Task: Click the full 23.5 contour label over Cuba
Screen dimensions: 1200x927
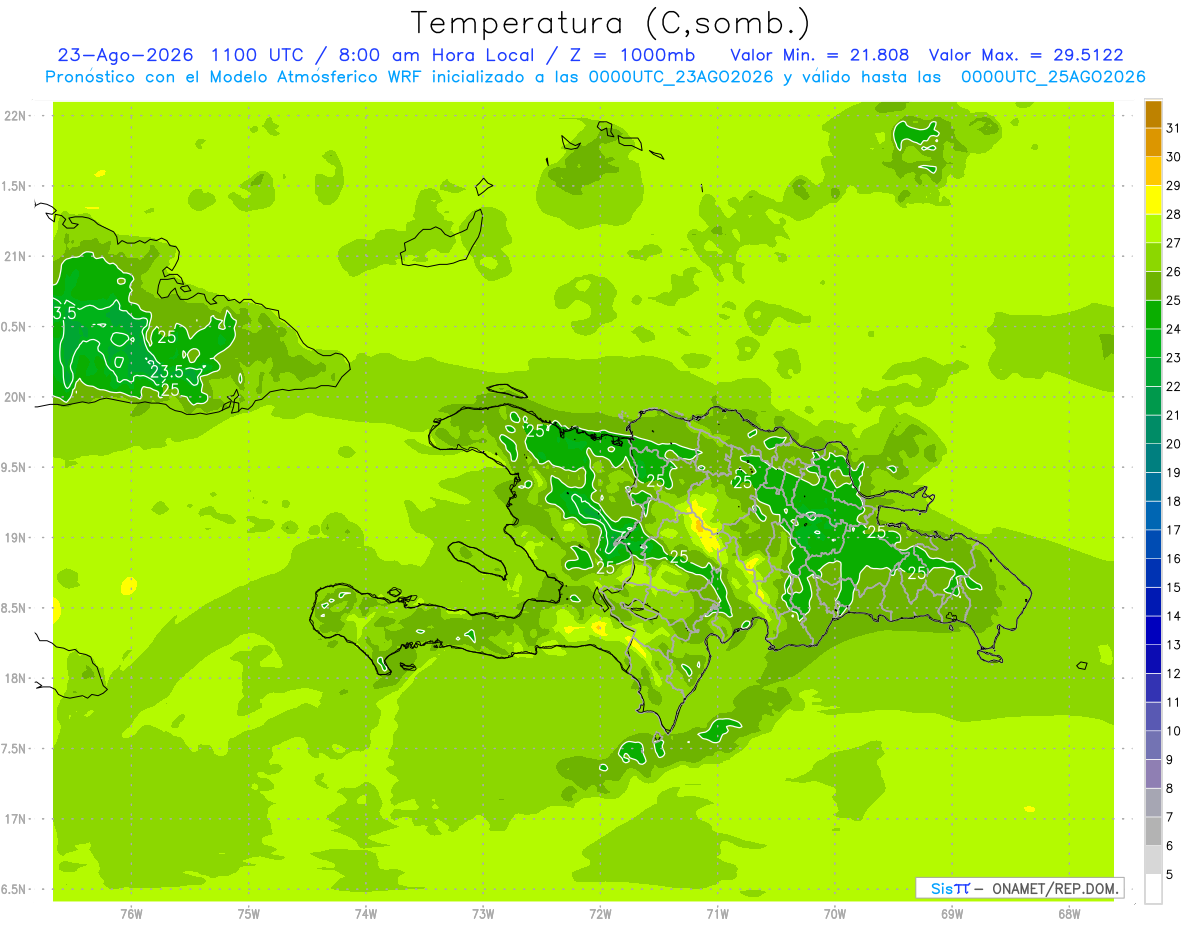Action: [x=167, y=372]
